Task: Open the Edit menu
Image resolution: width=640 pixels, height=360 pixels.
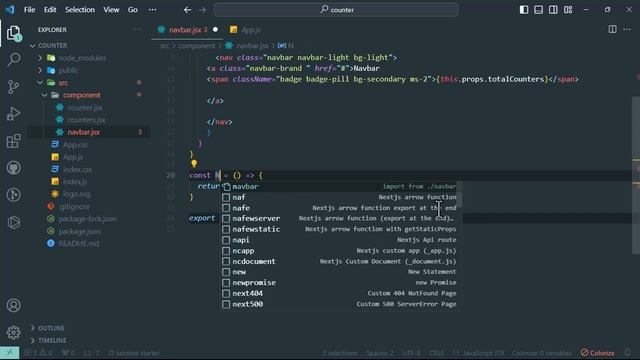Action: pos(50,9)
